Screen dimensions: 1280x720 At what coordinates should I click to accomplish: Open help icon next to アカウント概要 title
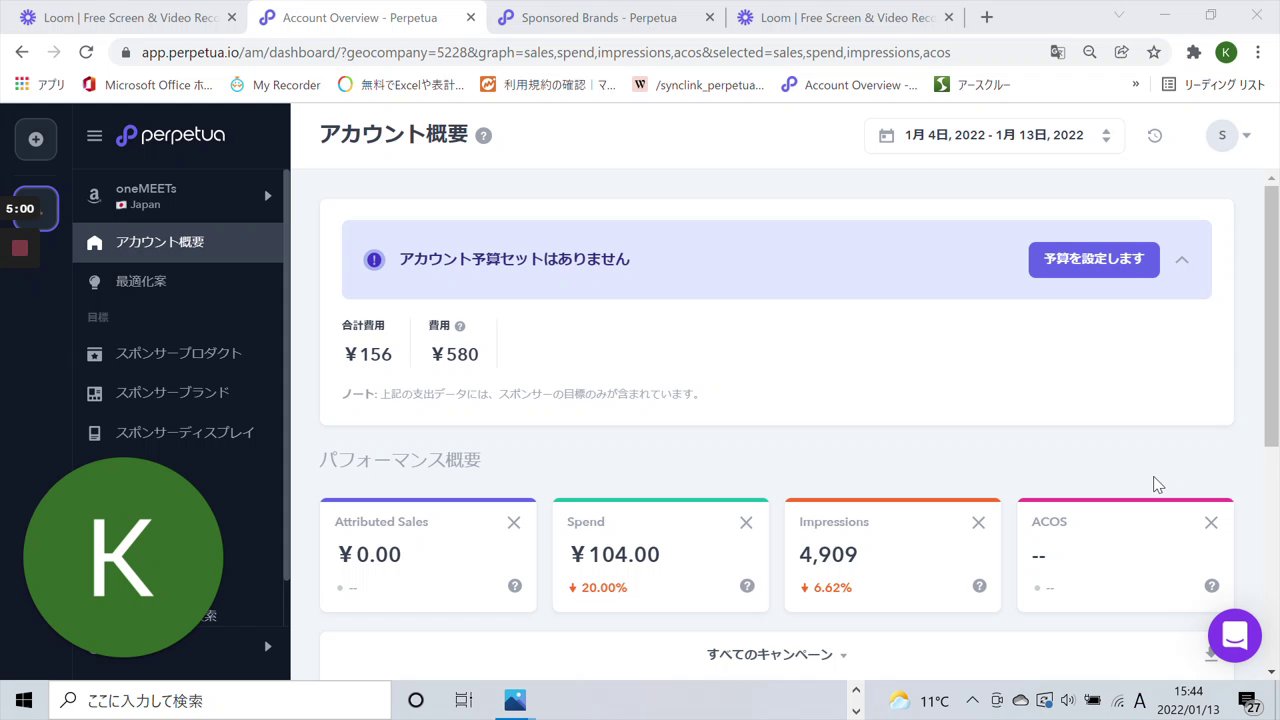(483, 136)
